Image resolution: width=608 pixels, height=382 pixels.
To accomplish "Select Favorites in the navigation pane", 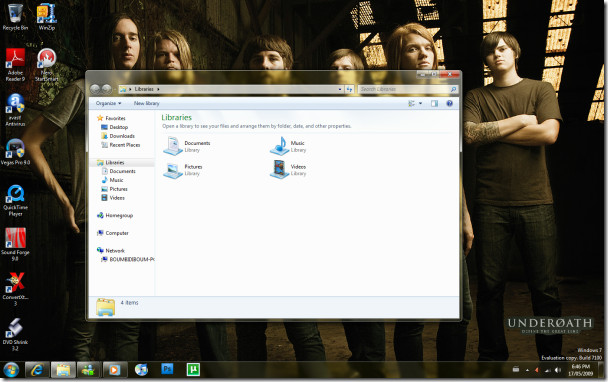I will coord(116,118).
